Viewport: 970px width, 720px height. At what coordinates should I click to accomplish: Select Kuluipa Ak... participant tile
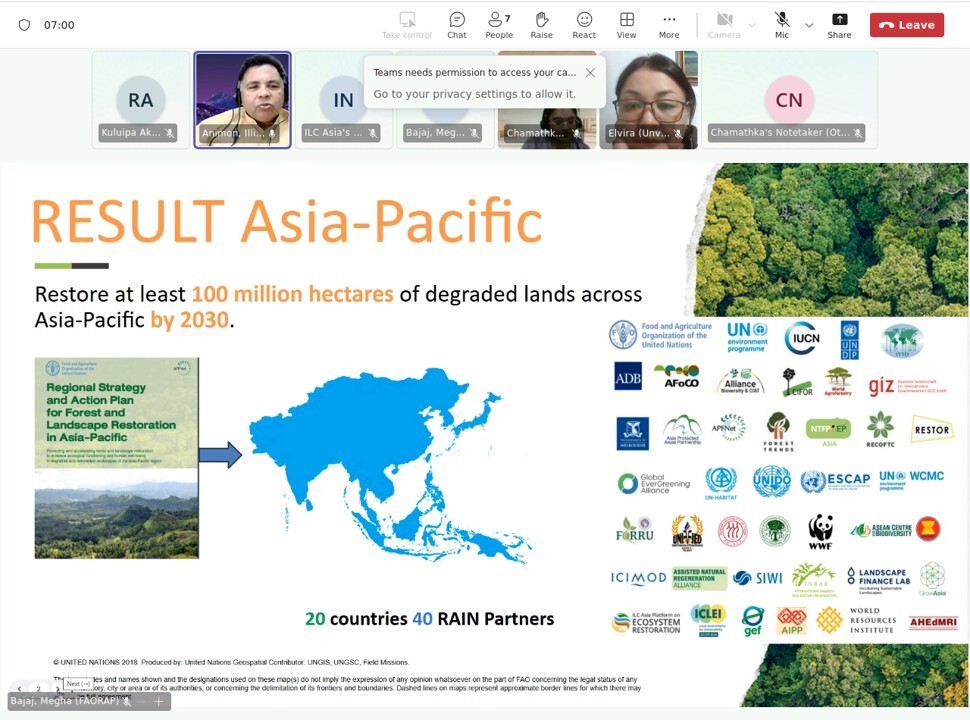140,100
